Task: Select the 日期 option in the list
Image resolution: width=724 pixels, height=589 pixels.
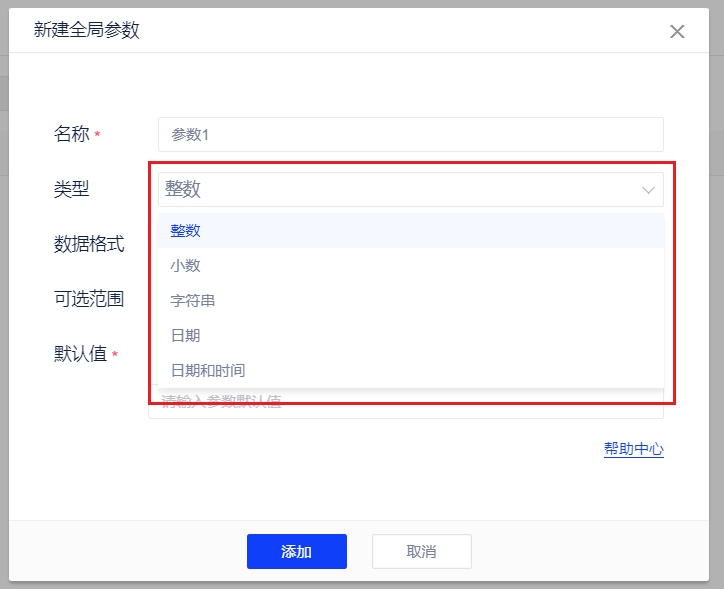Action: (185, 335)
